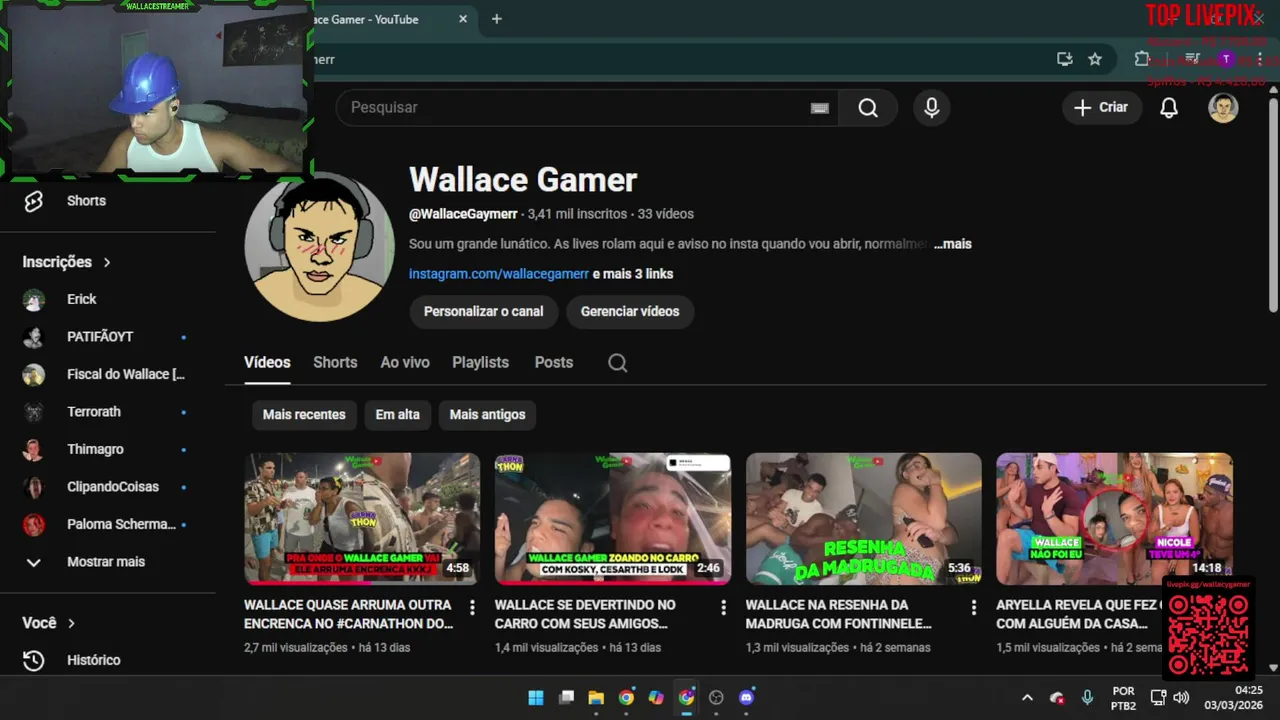The image size is (1280, 720).
Task: Switch to the Posts tab
Action: [554, 363]
